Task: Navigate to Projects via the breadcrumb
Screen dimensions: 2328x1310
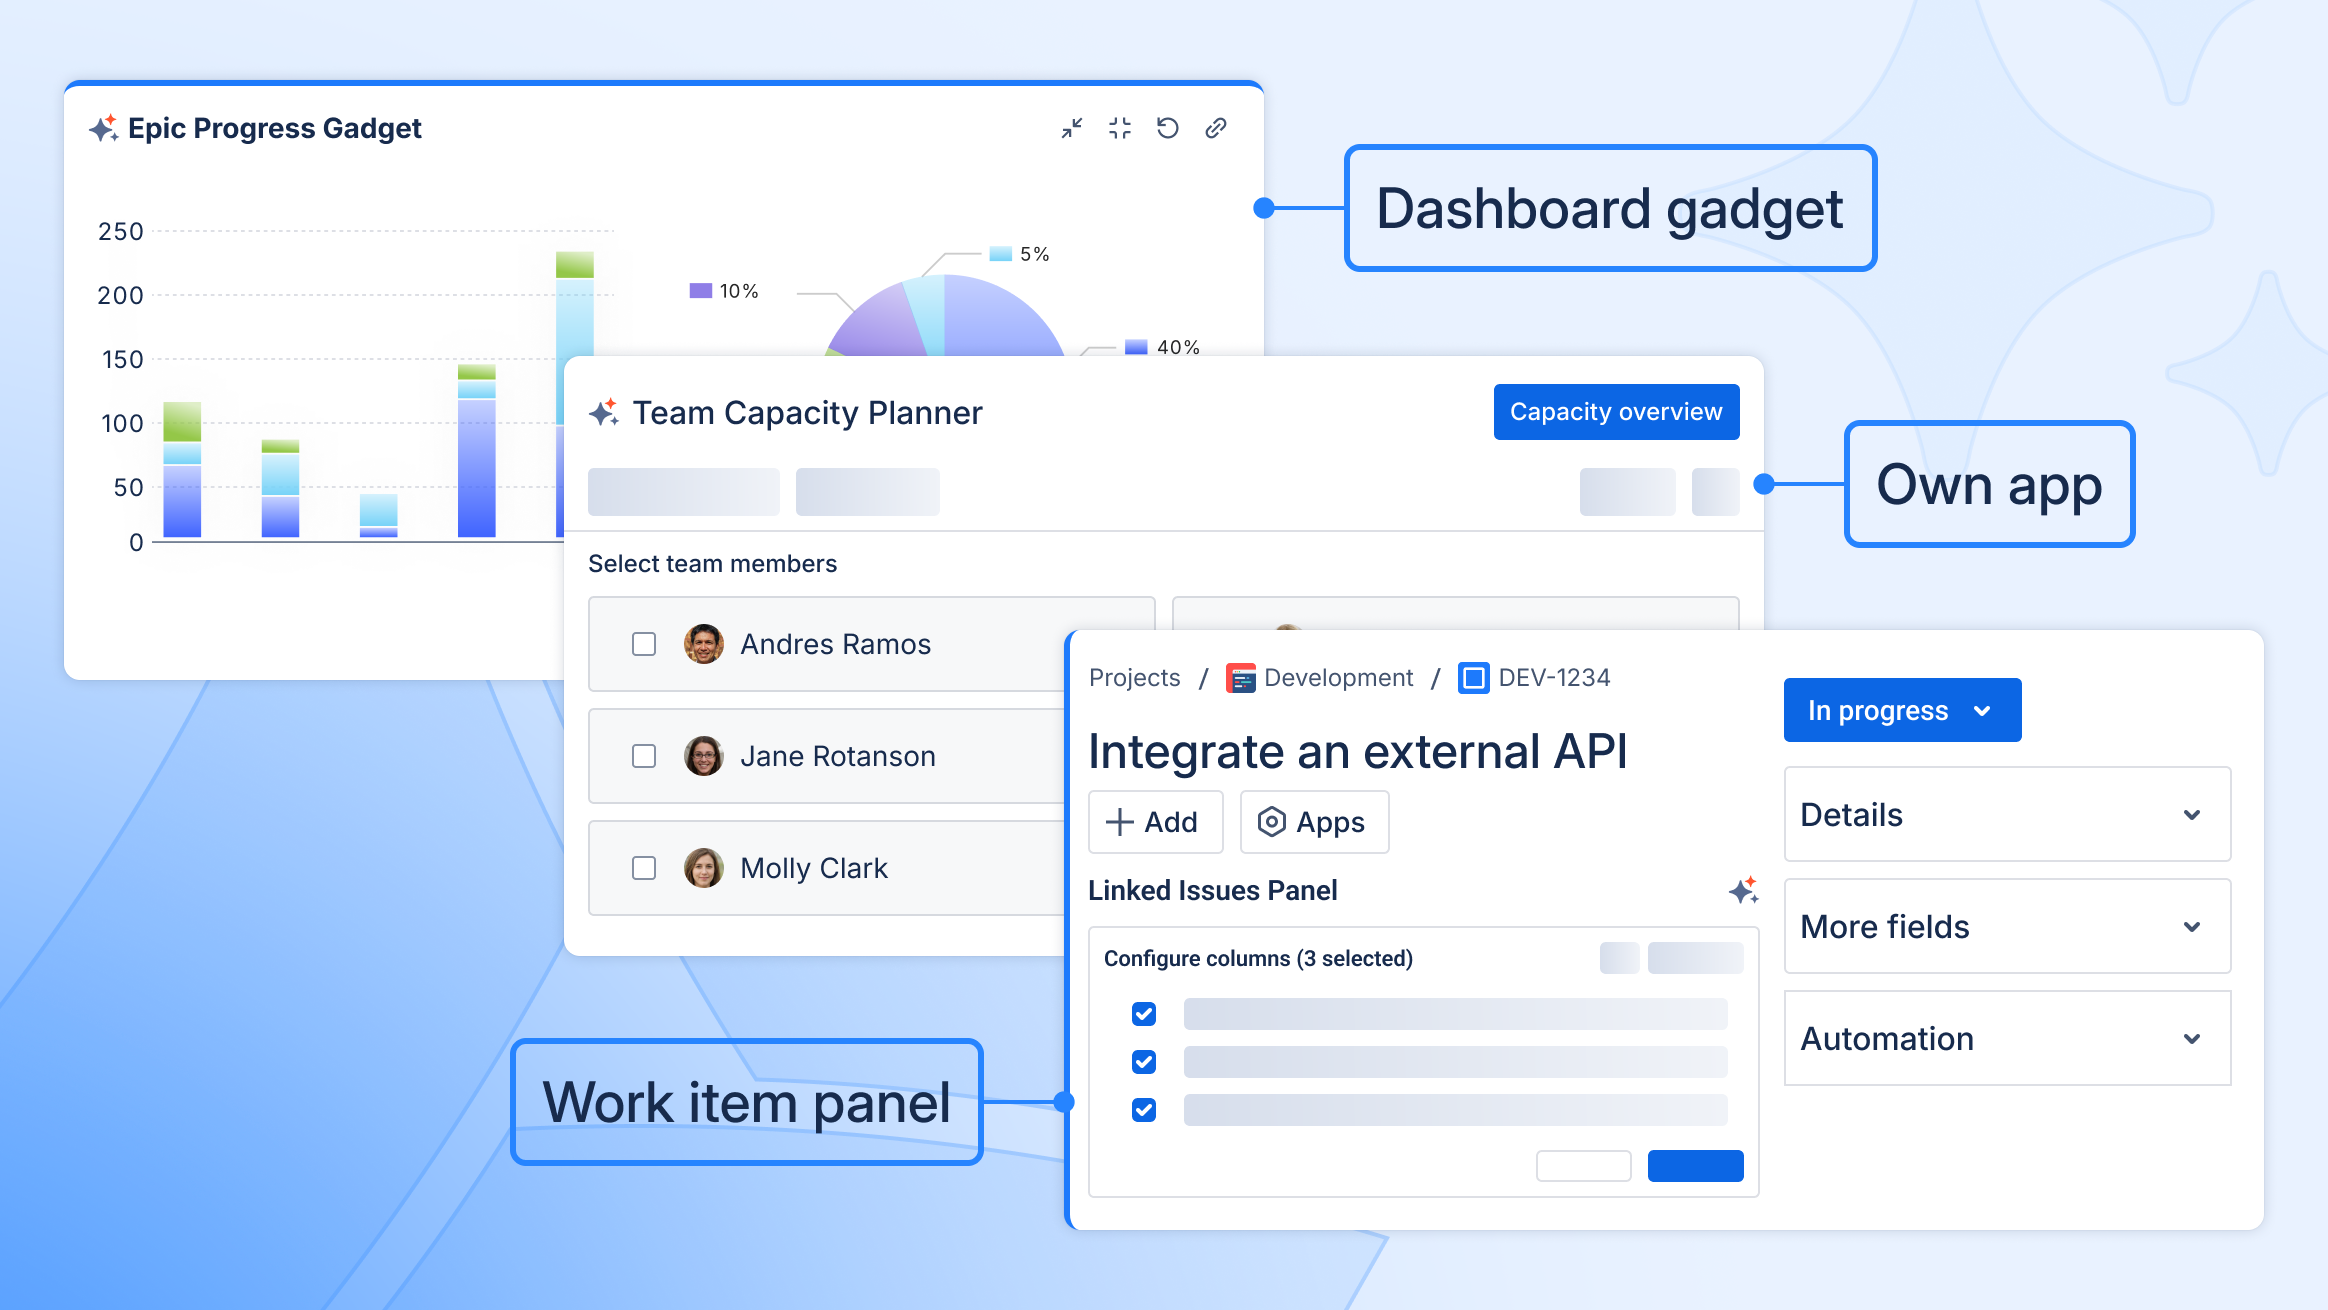Action: [1135, 677]
